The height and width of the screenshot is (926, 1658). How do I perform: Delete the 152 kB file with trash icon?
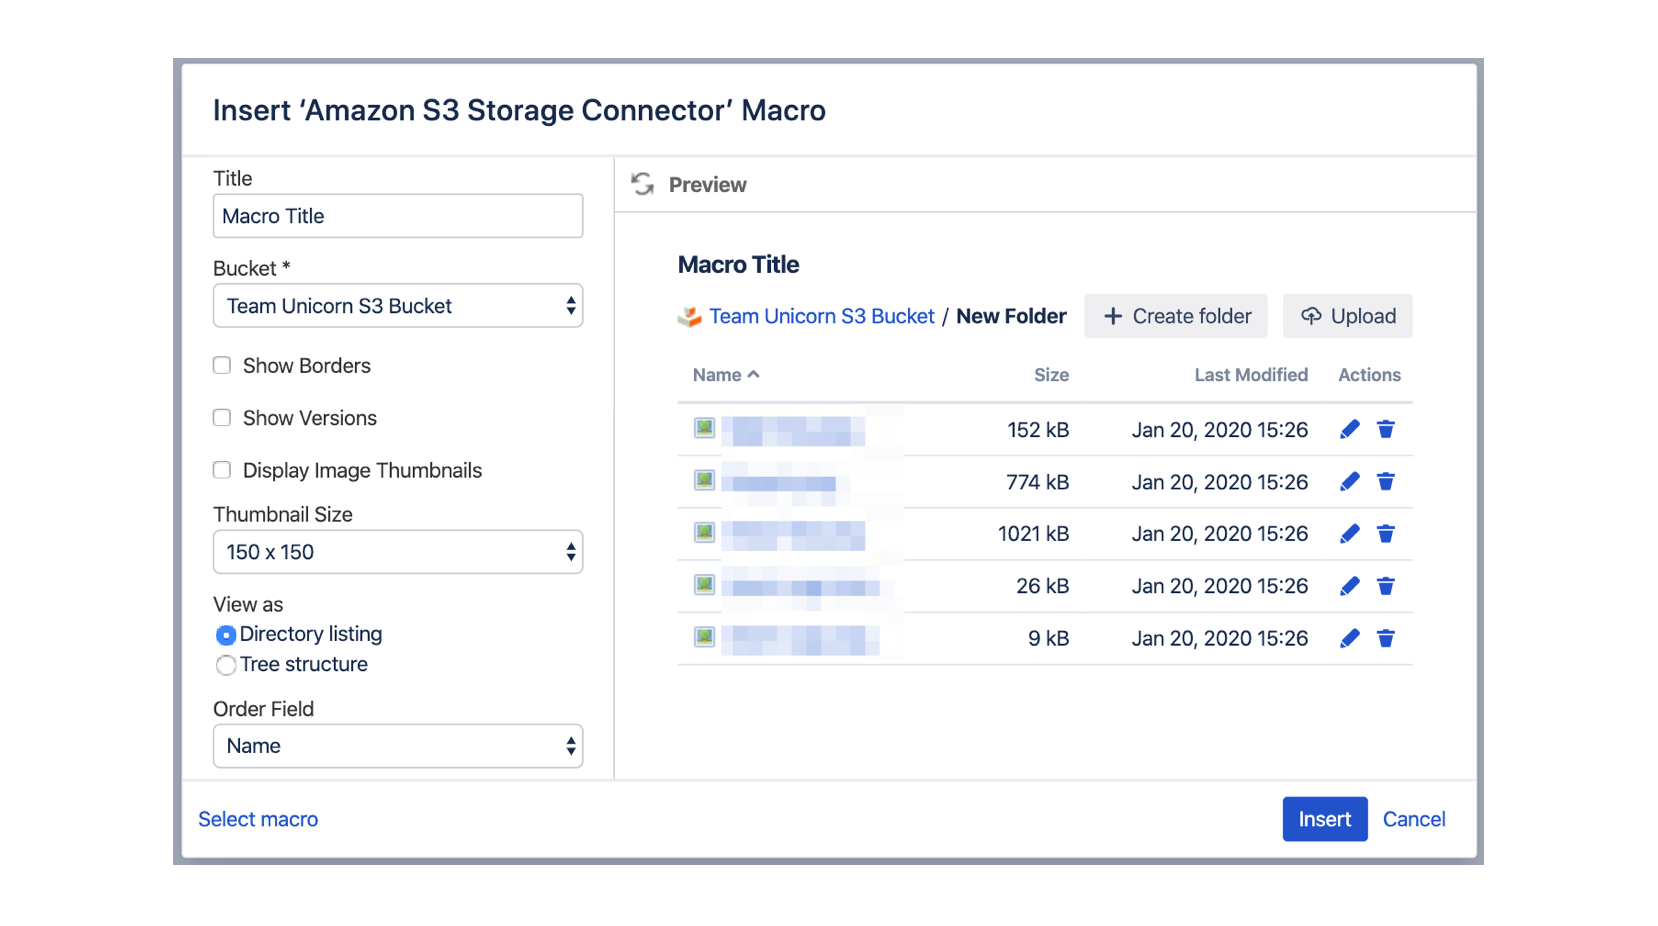[1385, 430]
